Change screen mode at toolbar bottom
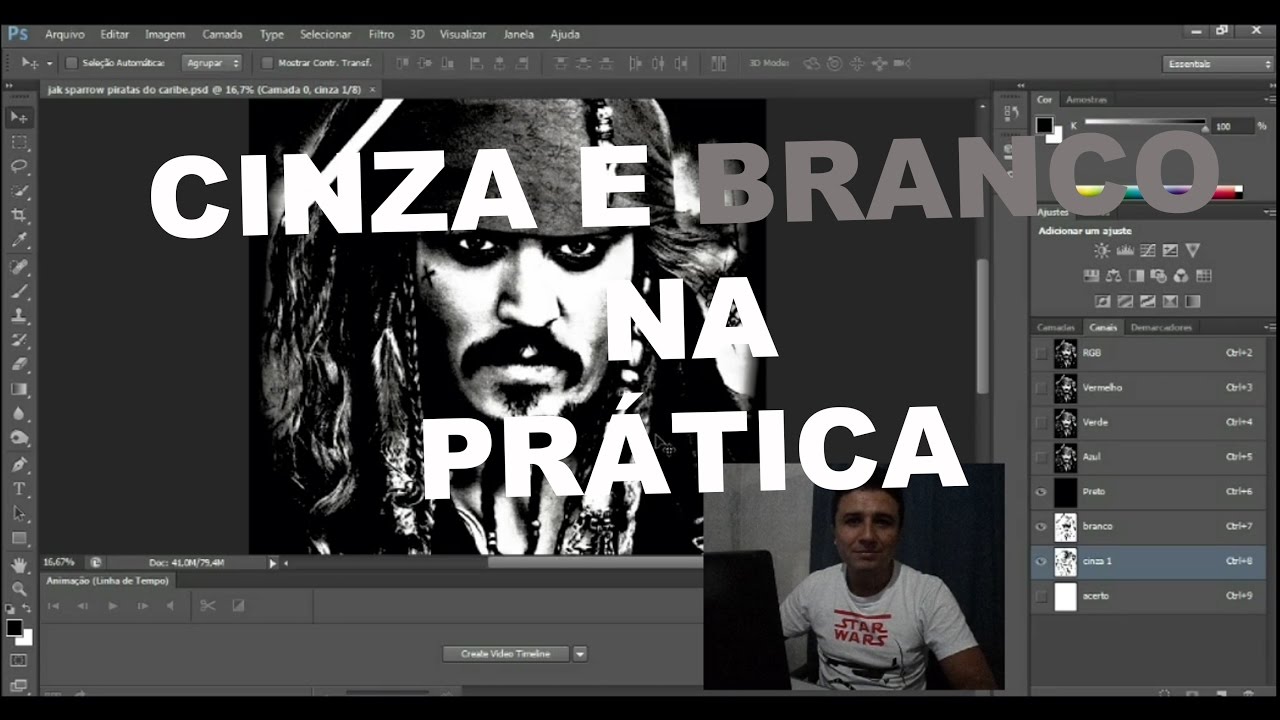This screenshot has height=720, width=1280. [18, 686]
